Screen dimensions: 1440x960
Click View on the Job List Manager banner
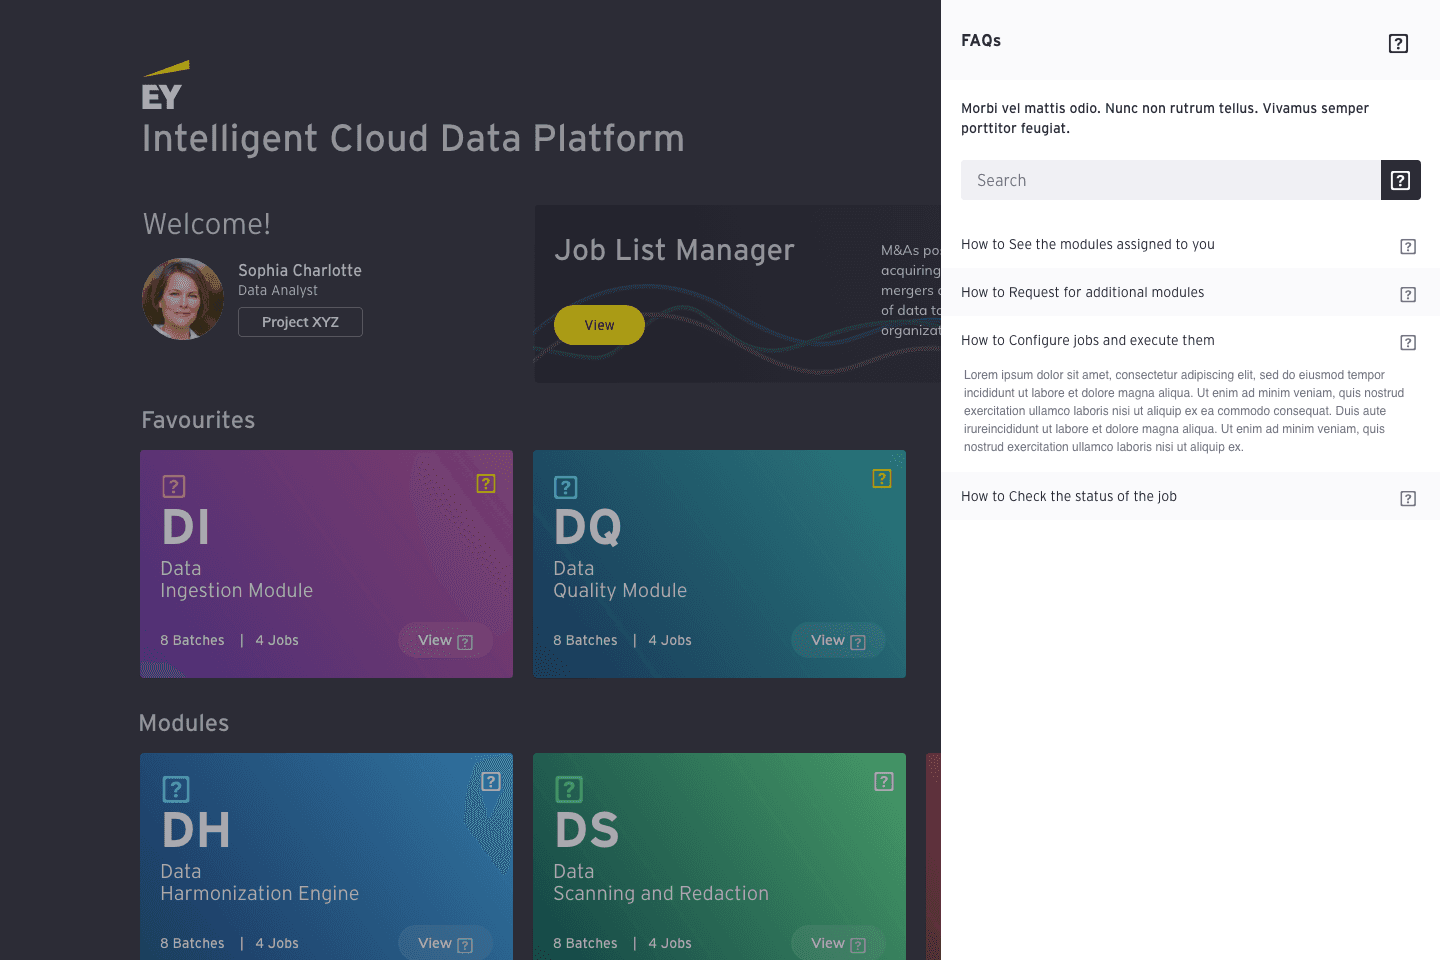pyautogui.click(x=599, y=325)
